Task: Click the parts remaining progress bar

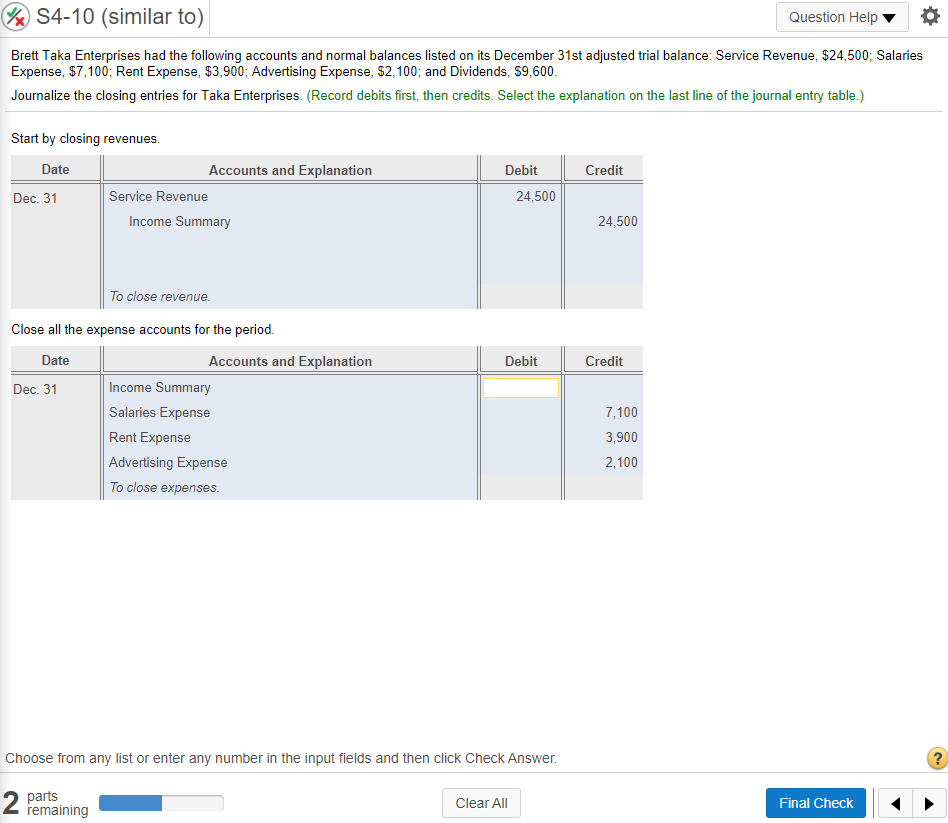Action: pyautogui.click(x=161, y=803)
